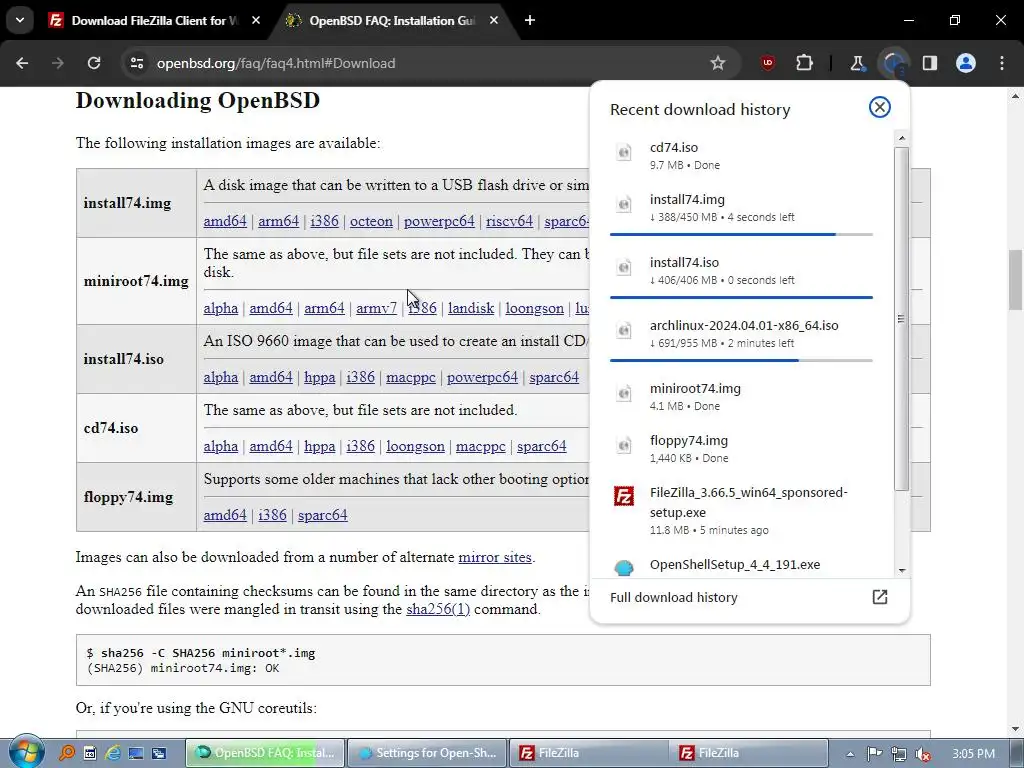Launch Internet Explorer from the taskbar
Screen dimensions: 1024x768
(x=113, y=753)
